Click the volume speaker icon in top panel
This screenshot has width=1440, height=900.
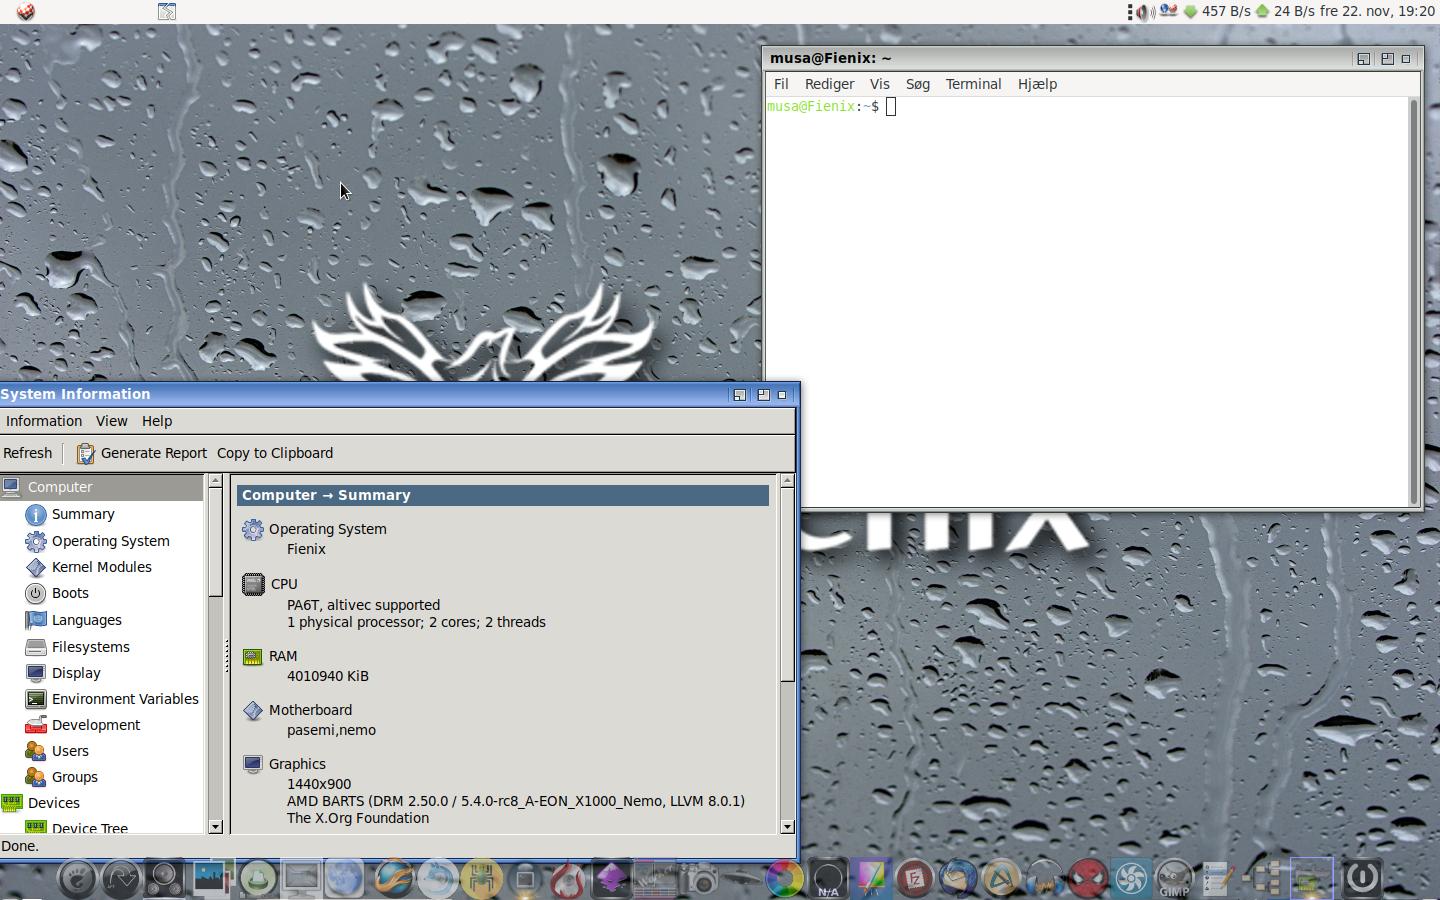(1145, 12)
